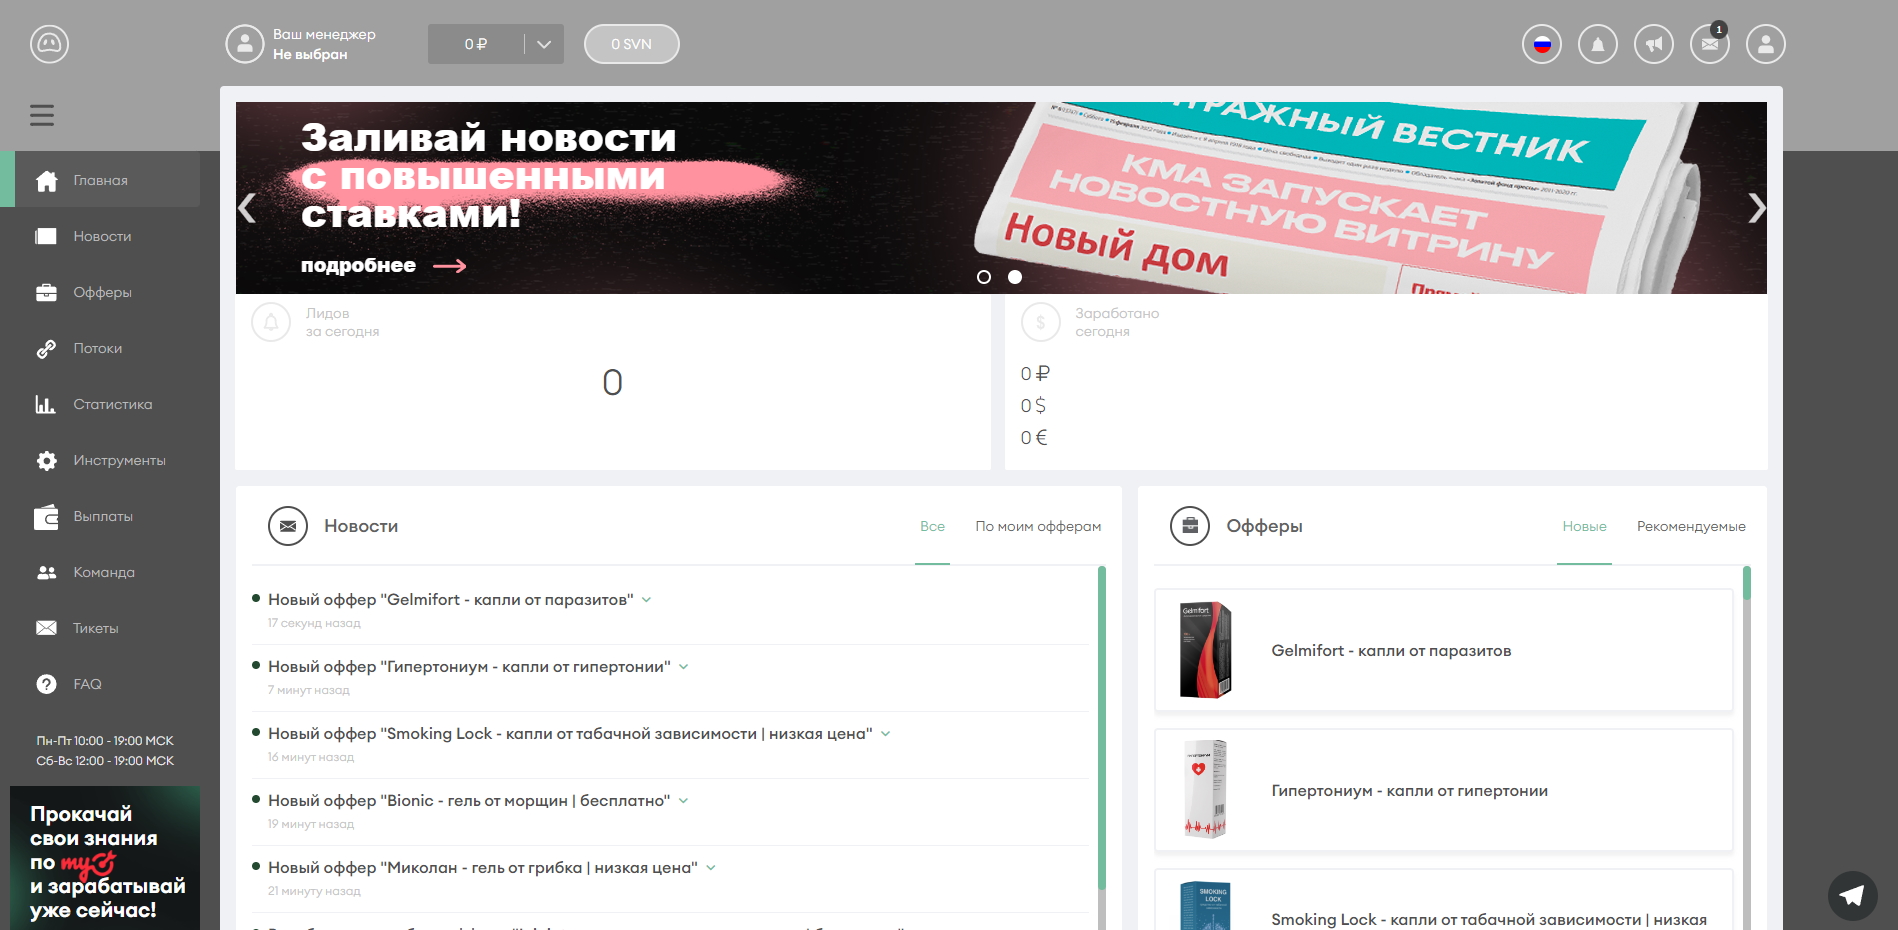Viewport: 1898px width, 930px height.
Task: Open the bell notifications icon in header
Action: coord(1598,44)
